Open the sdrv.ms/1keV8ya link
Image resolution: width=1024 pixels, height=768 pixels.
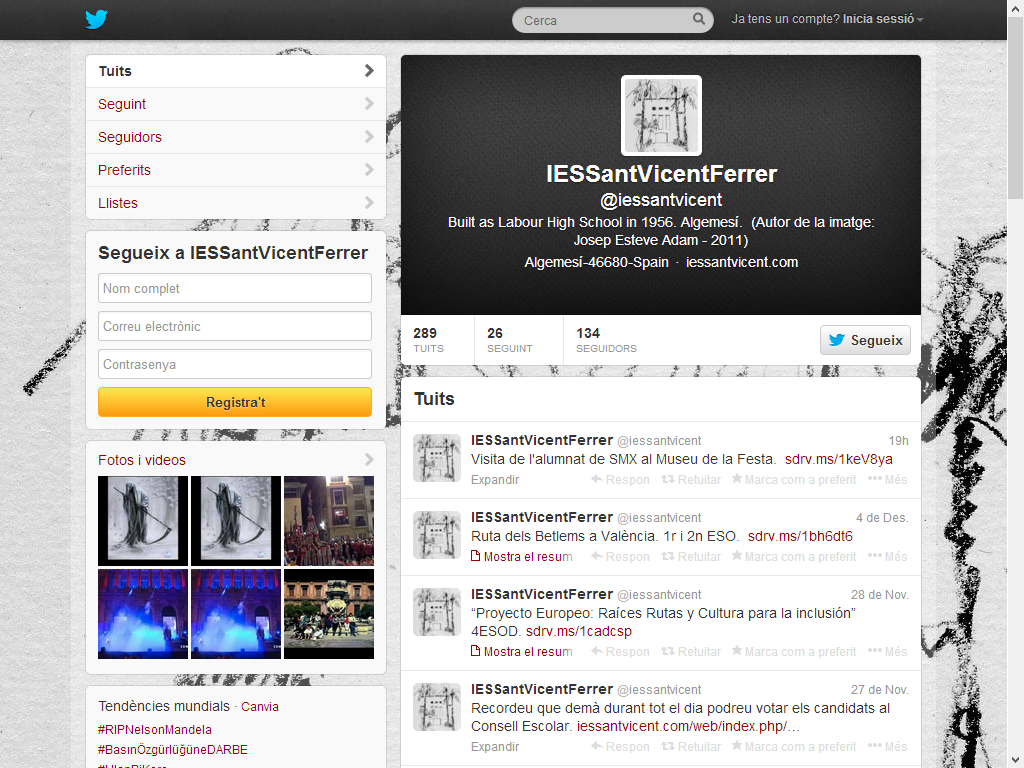839,460
